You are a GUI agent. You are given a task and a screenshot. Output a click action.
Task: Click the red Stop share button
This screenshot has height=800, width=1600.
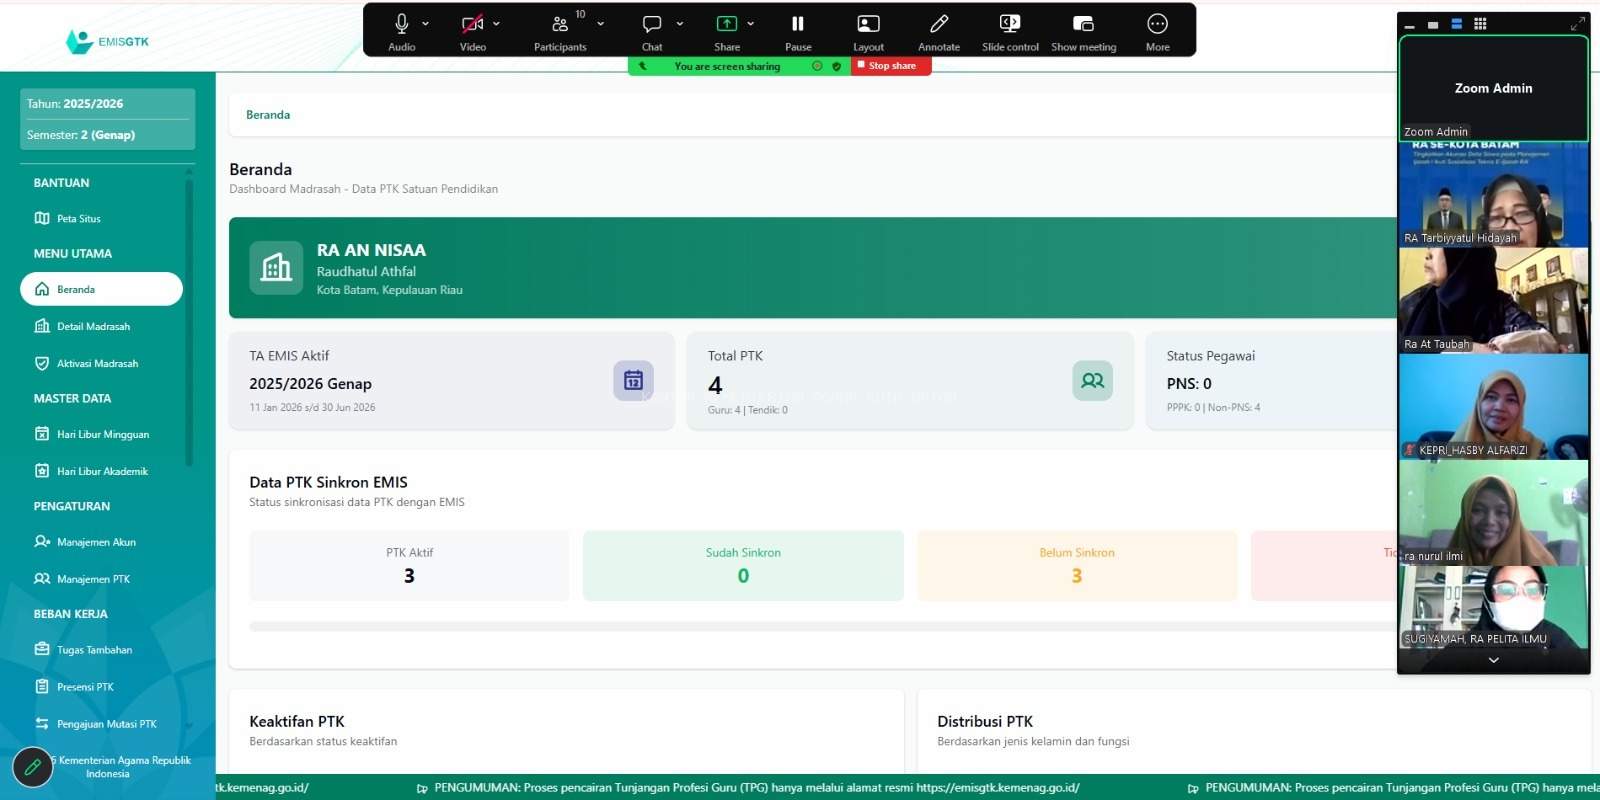coord(891,66)
